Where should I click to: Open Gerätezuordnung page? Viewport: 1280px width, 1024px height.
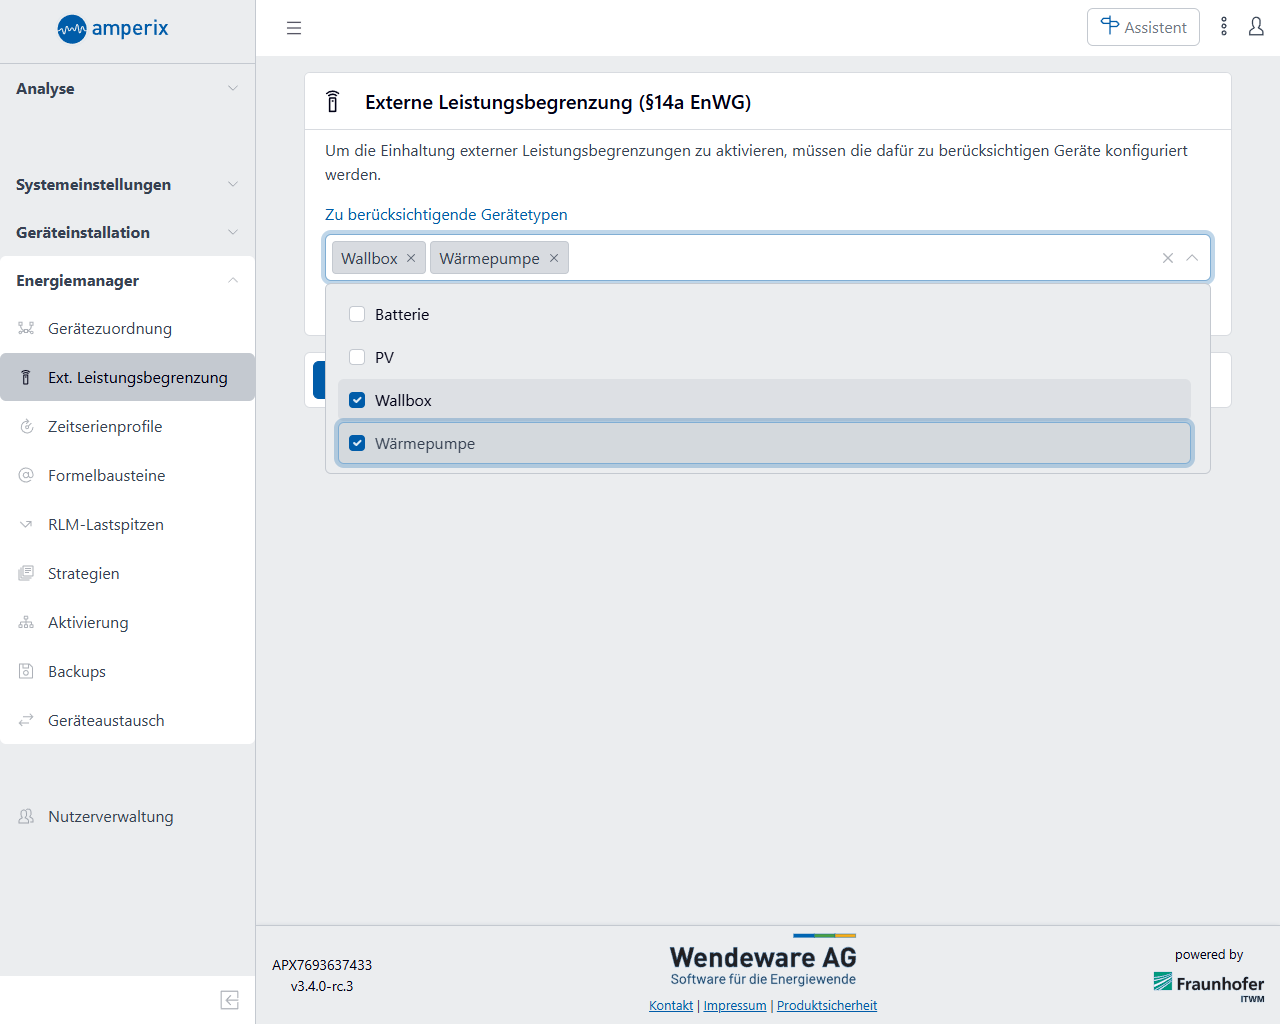(127, 328)
